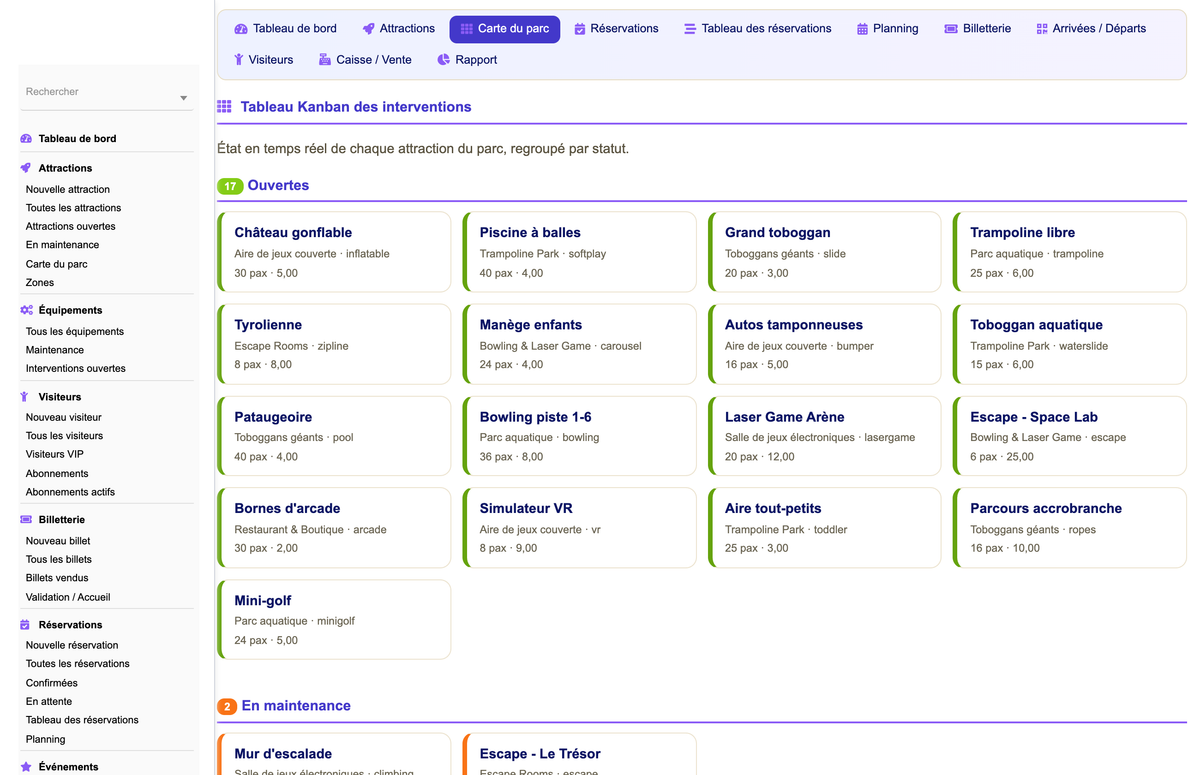Click sidebar rocket icon next to Attractions
Screen dimensions: 1200x775
pyautogui.click(x=26, y=168)
